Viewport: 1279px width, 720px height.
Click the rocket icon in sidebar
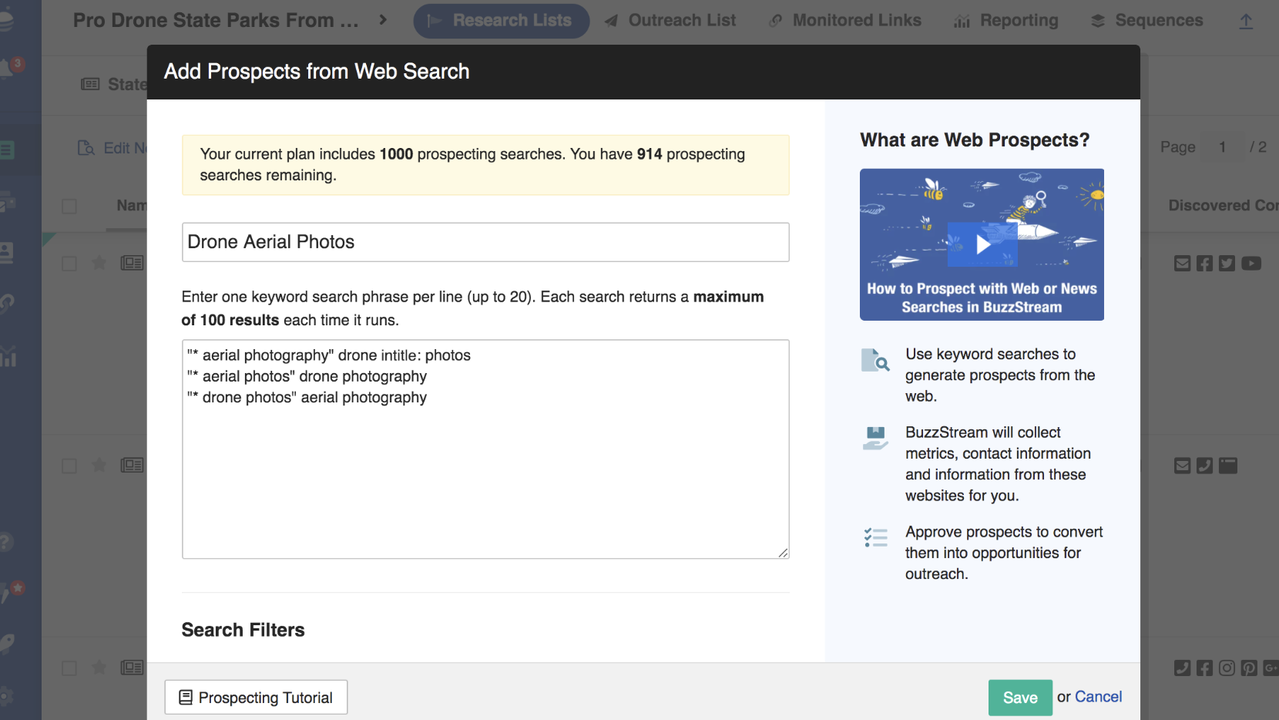(x=7, y=645)
